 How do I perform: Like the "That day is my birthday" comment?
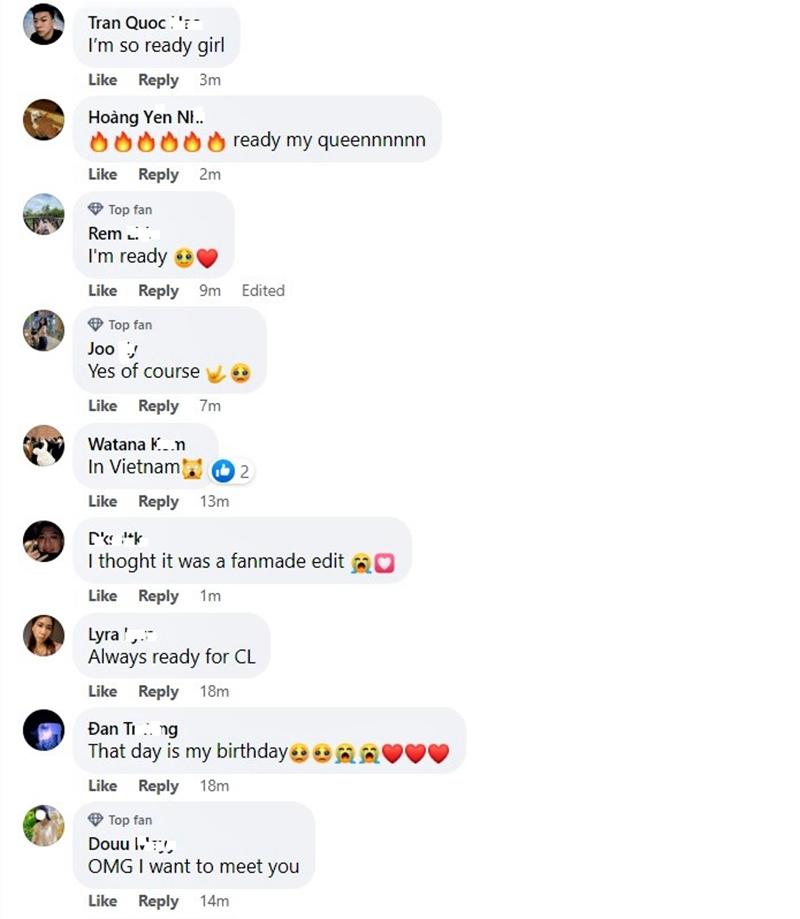(102, 786)
